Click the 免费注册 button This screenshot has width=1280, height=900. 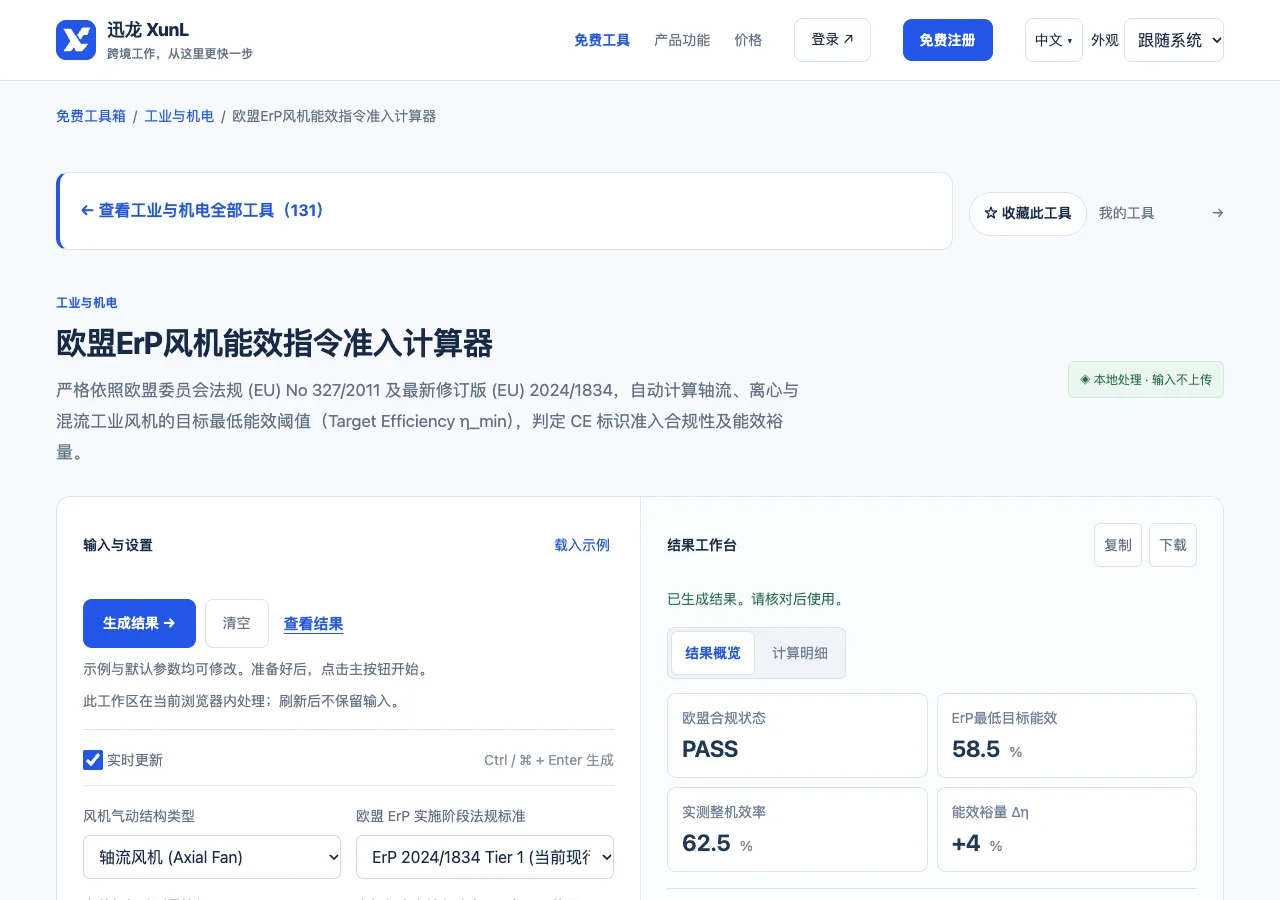point(948,40)
